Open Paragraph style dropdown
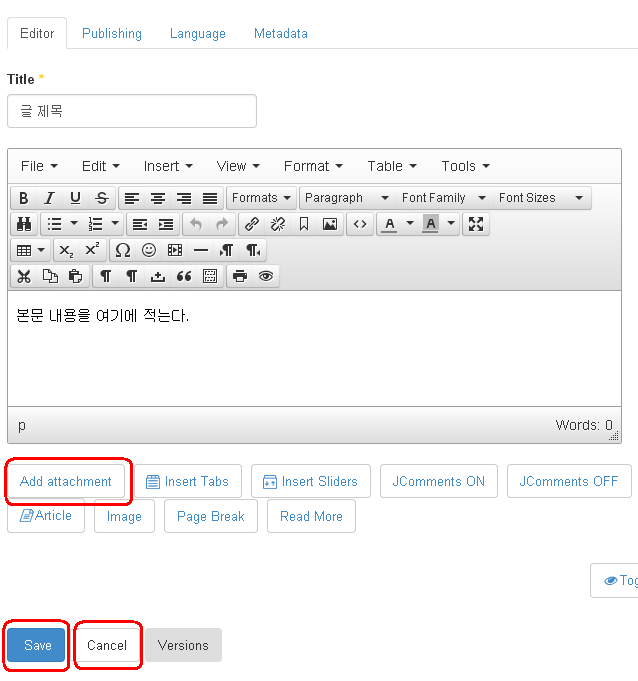Image resolution: width=638 pixels, height=681 pixels. 347,198
